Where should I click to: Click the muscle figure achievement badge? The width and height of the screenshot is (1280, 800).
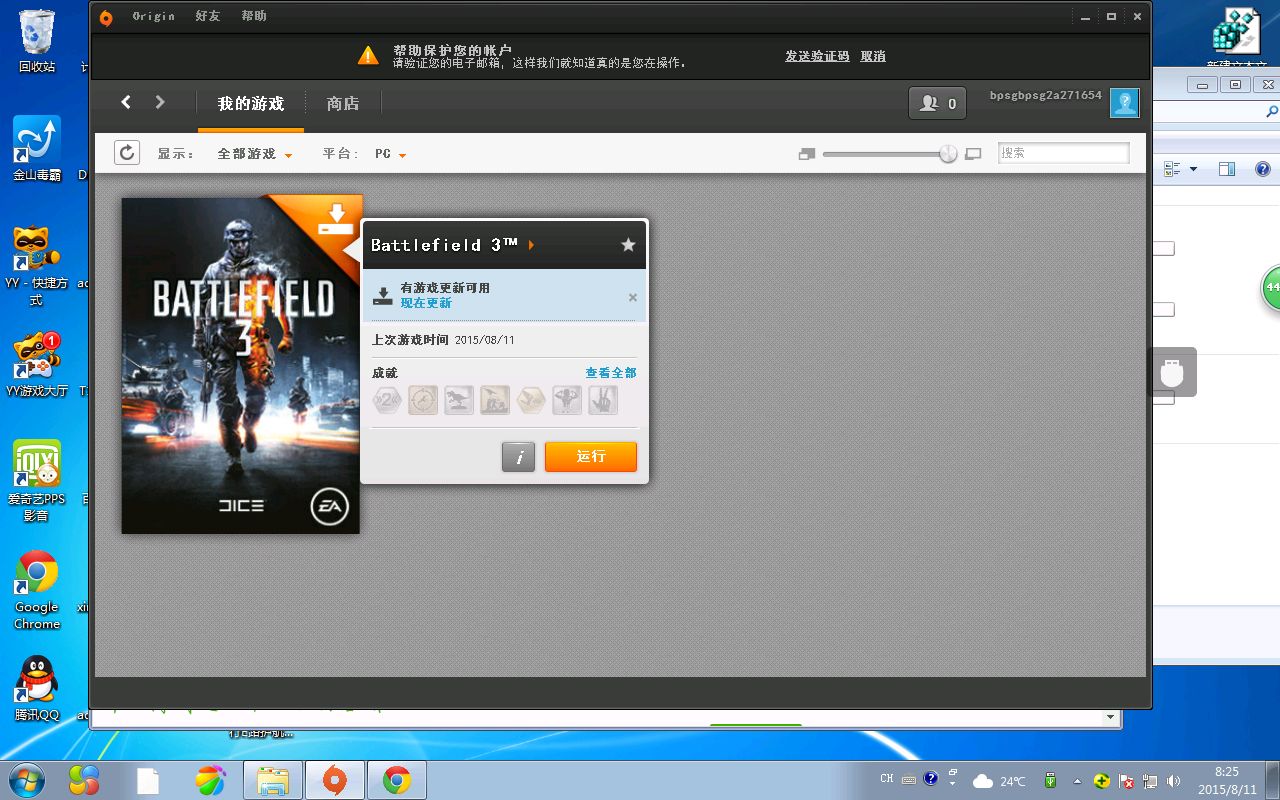(x=567, y=401)
